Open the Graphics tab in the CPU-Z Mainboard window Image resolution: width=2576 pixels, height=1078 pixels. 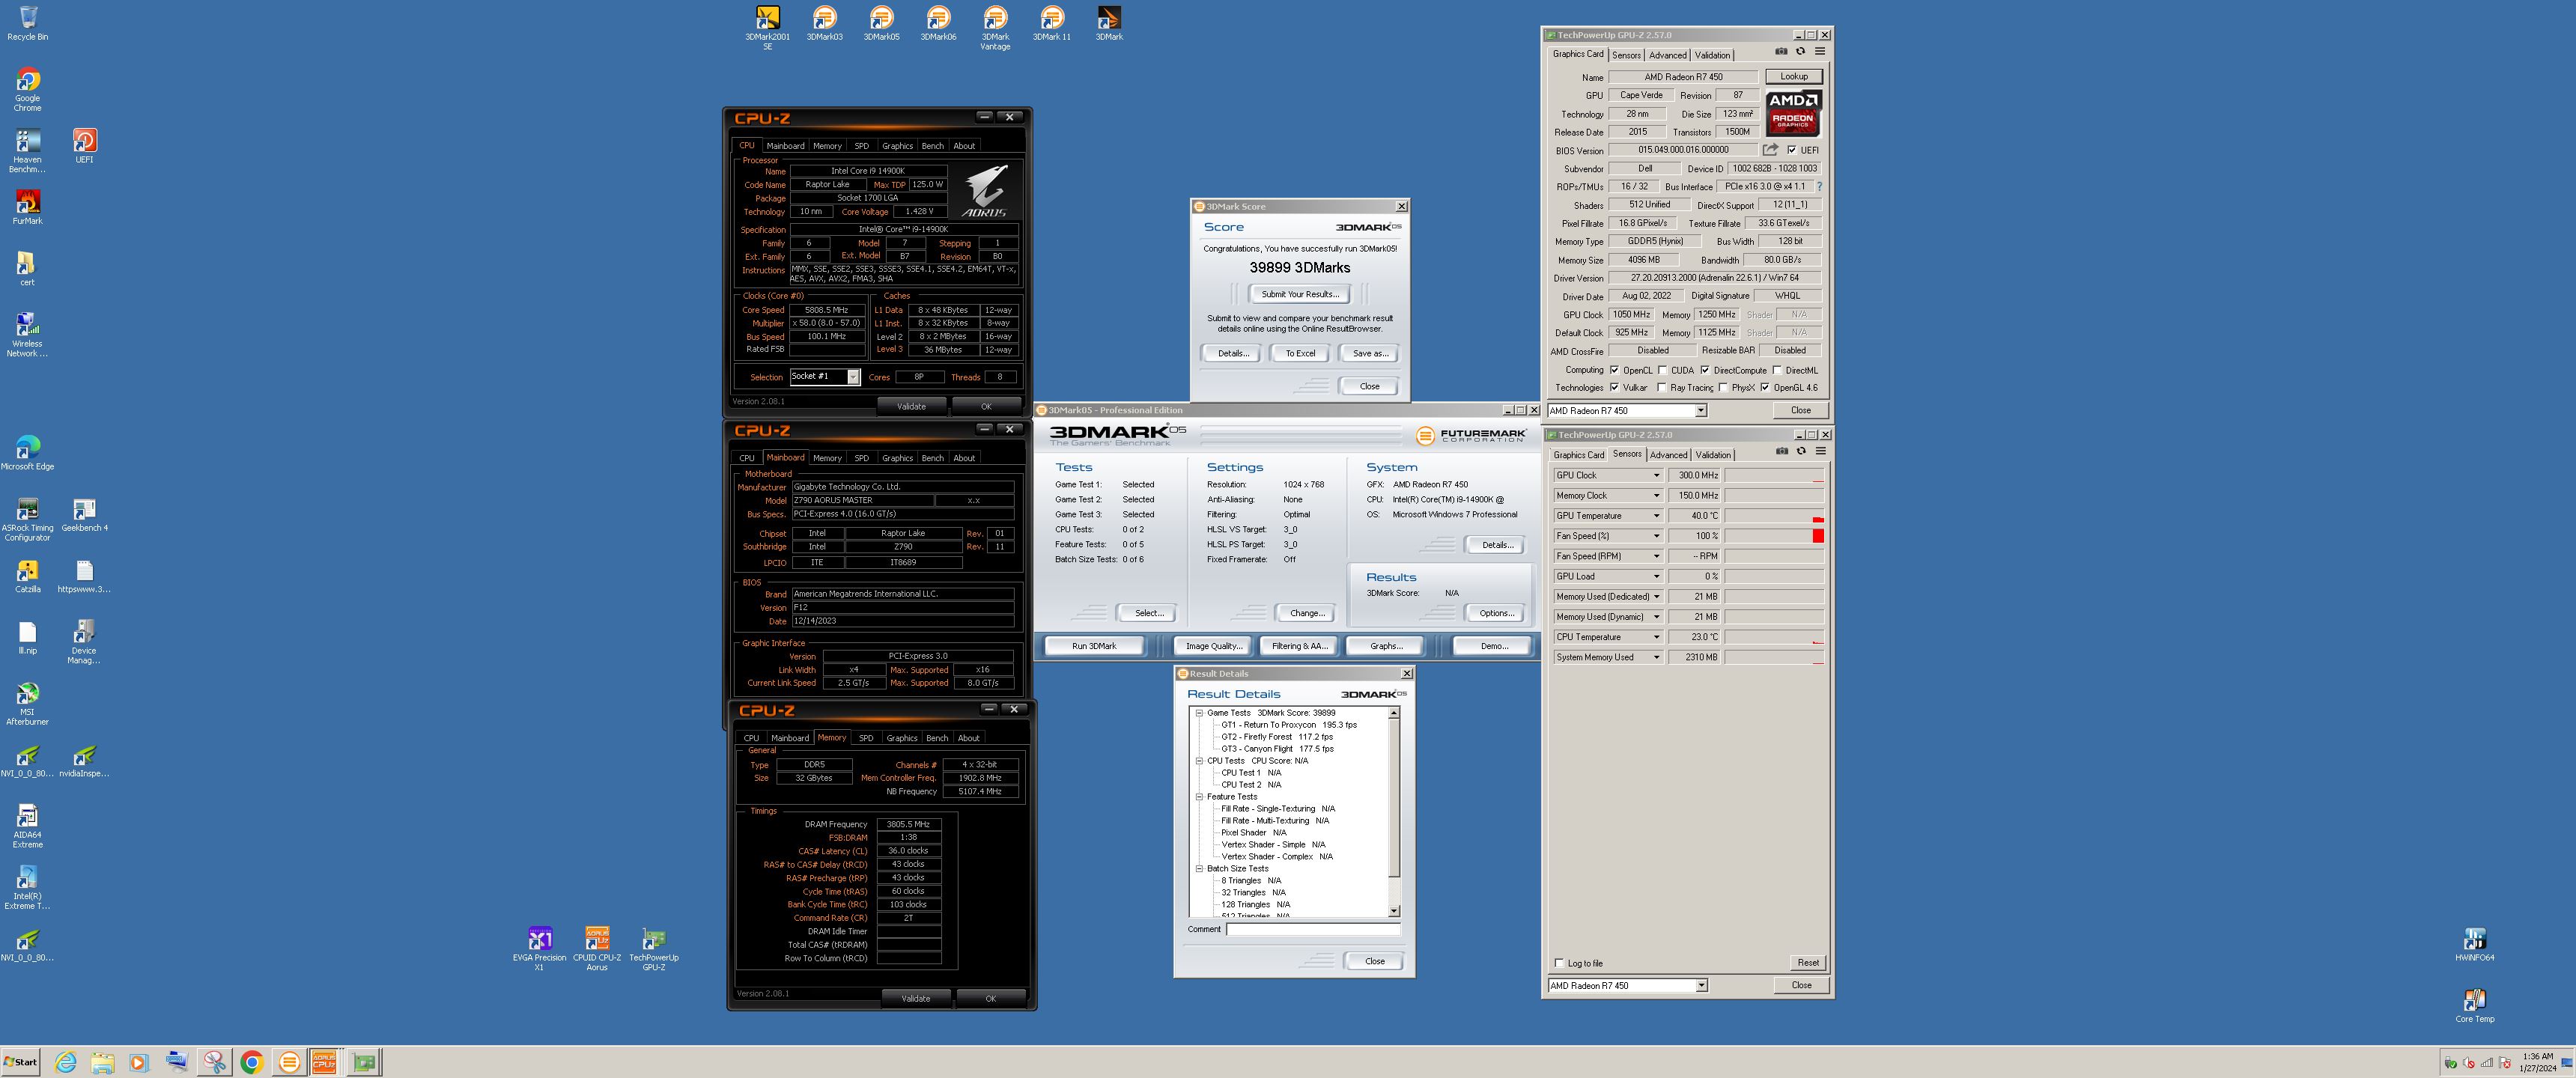click(x=897, y=458)
